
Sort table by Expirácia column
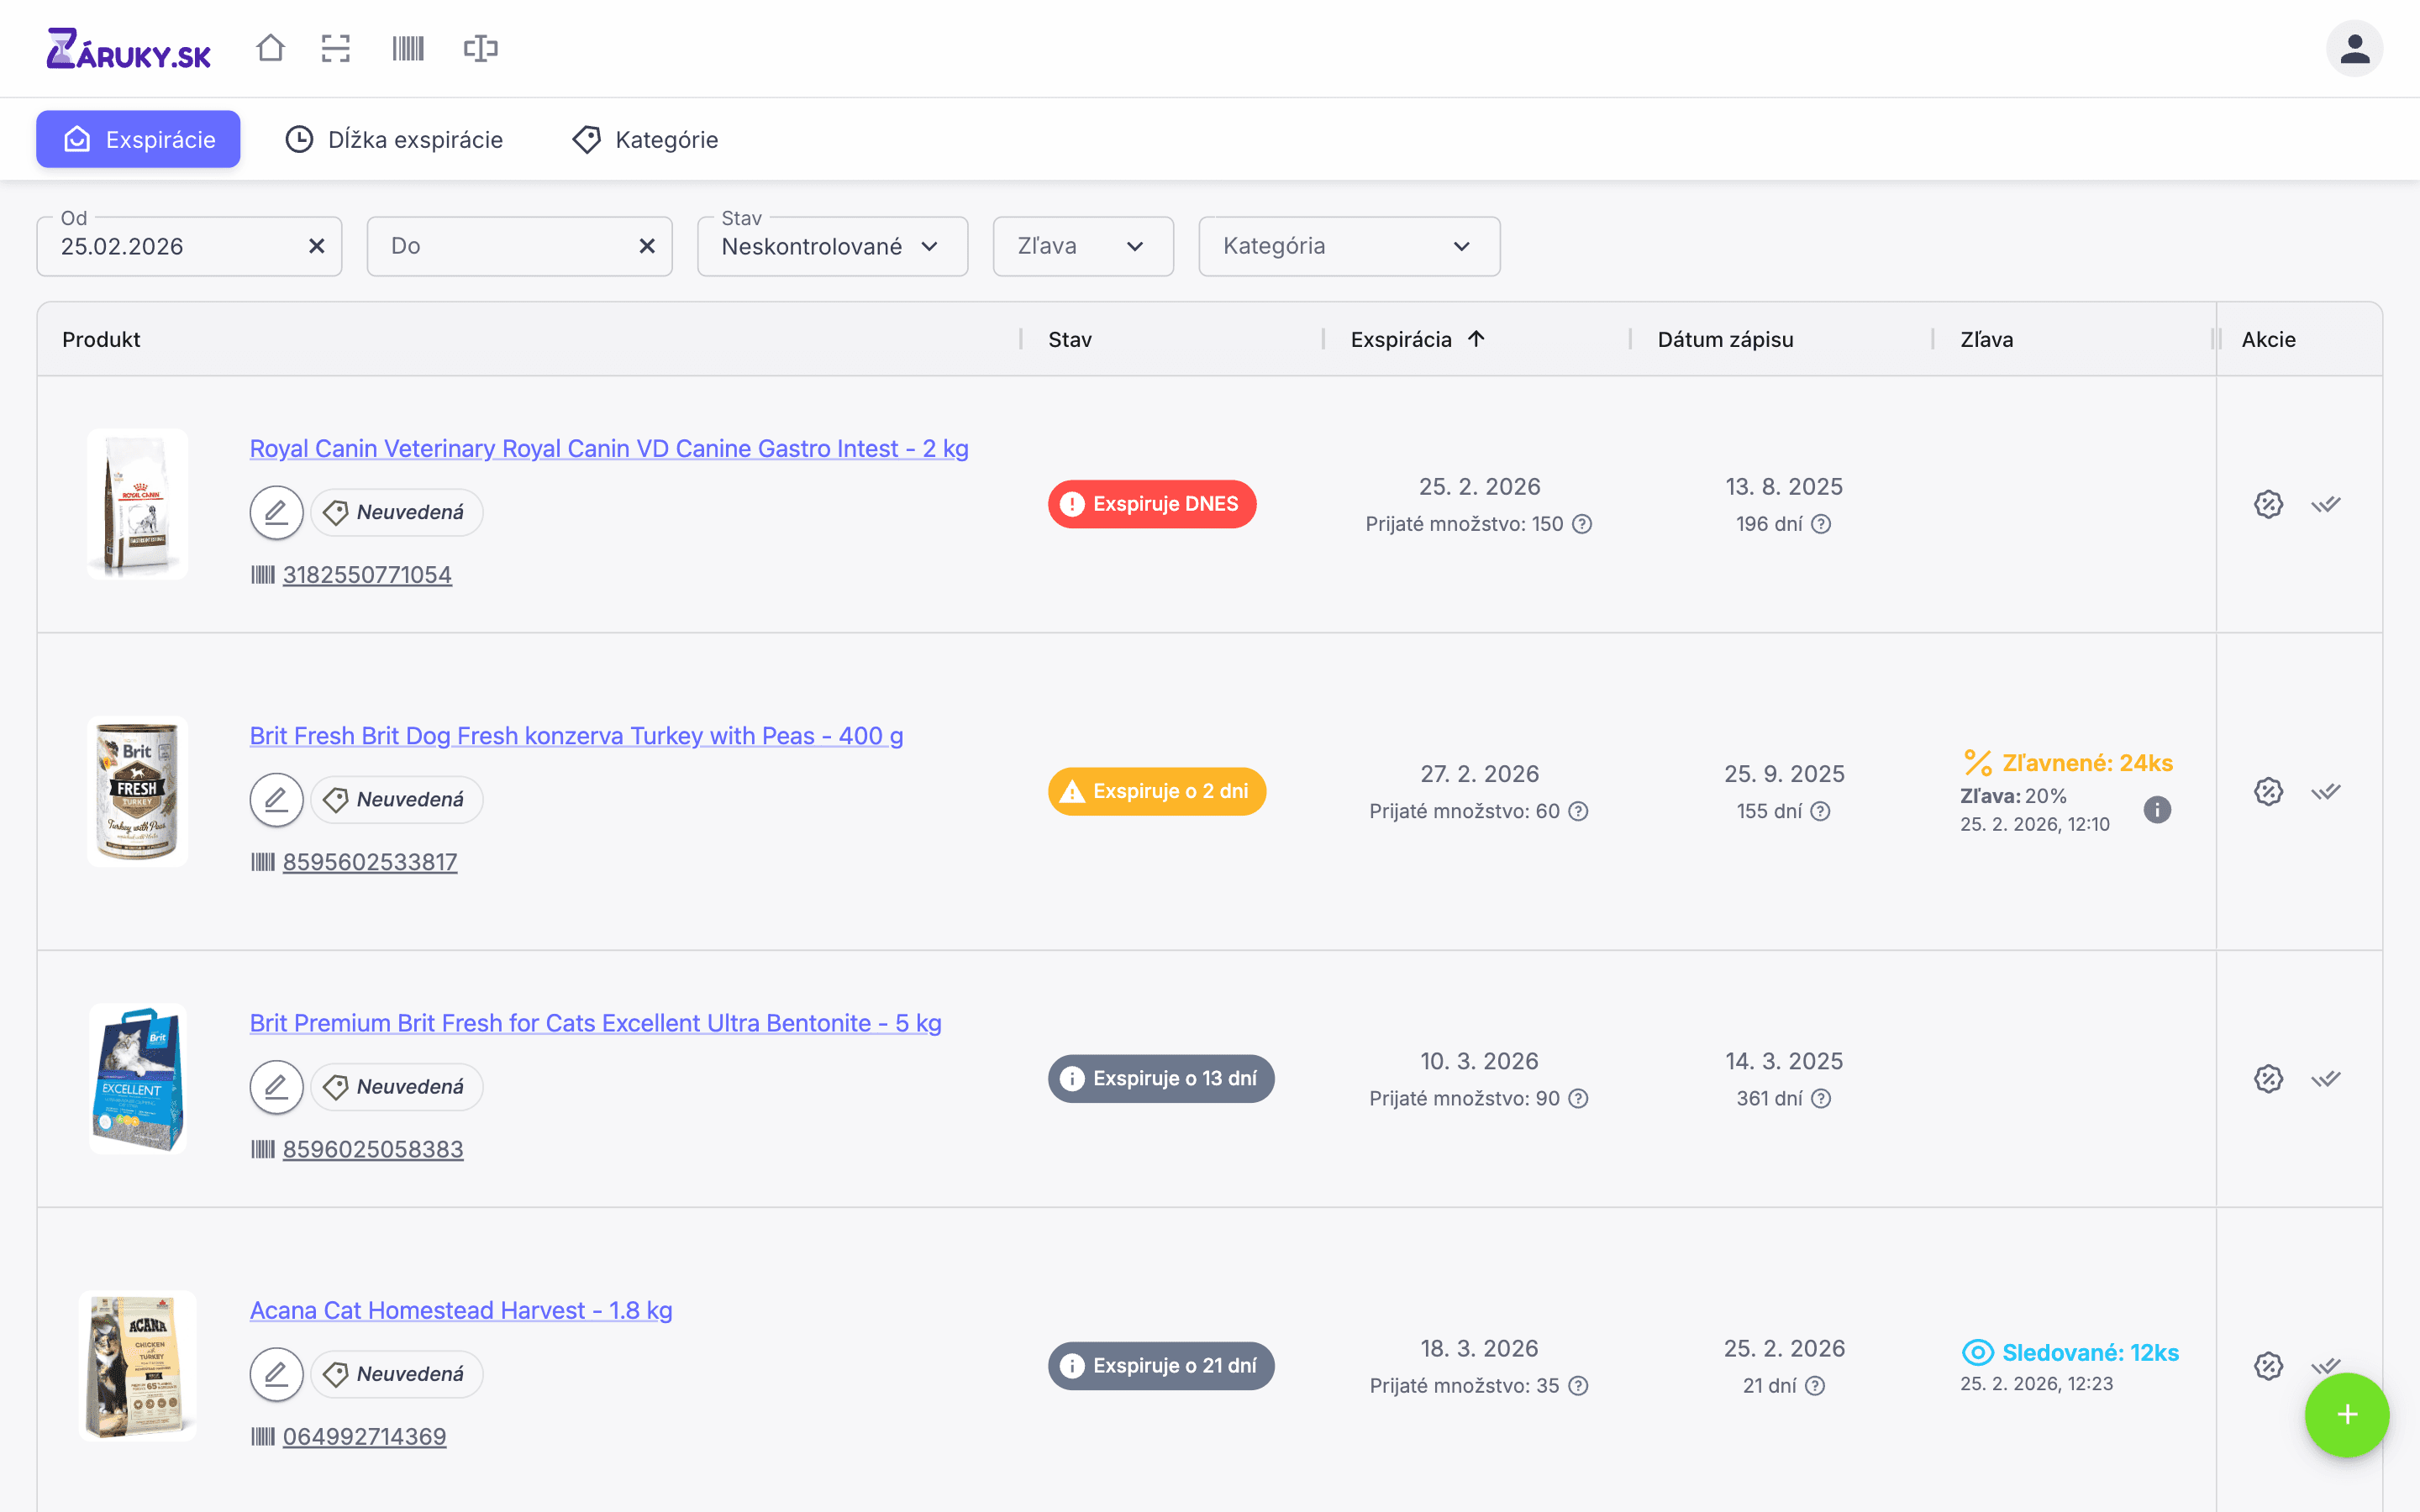click(x=1417, y=339)
